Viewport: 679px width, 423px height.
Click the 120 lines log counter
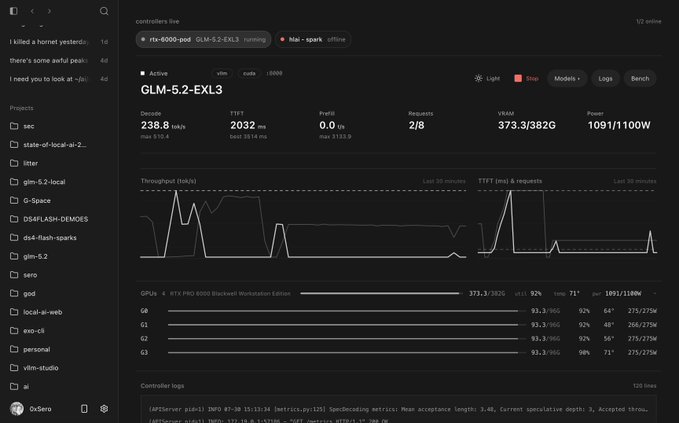(x=644, y=386)
